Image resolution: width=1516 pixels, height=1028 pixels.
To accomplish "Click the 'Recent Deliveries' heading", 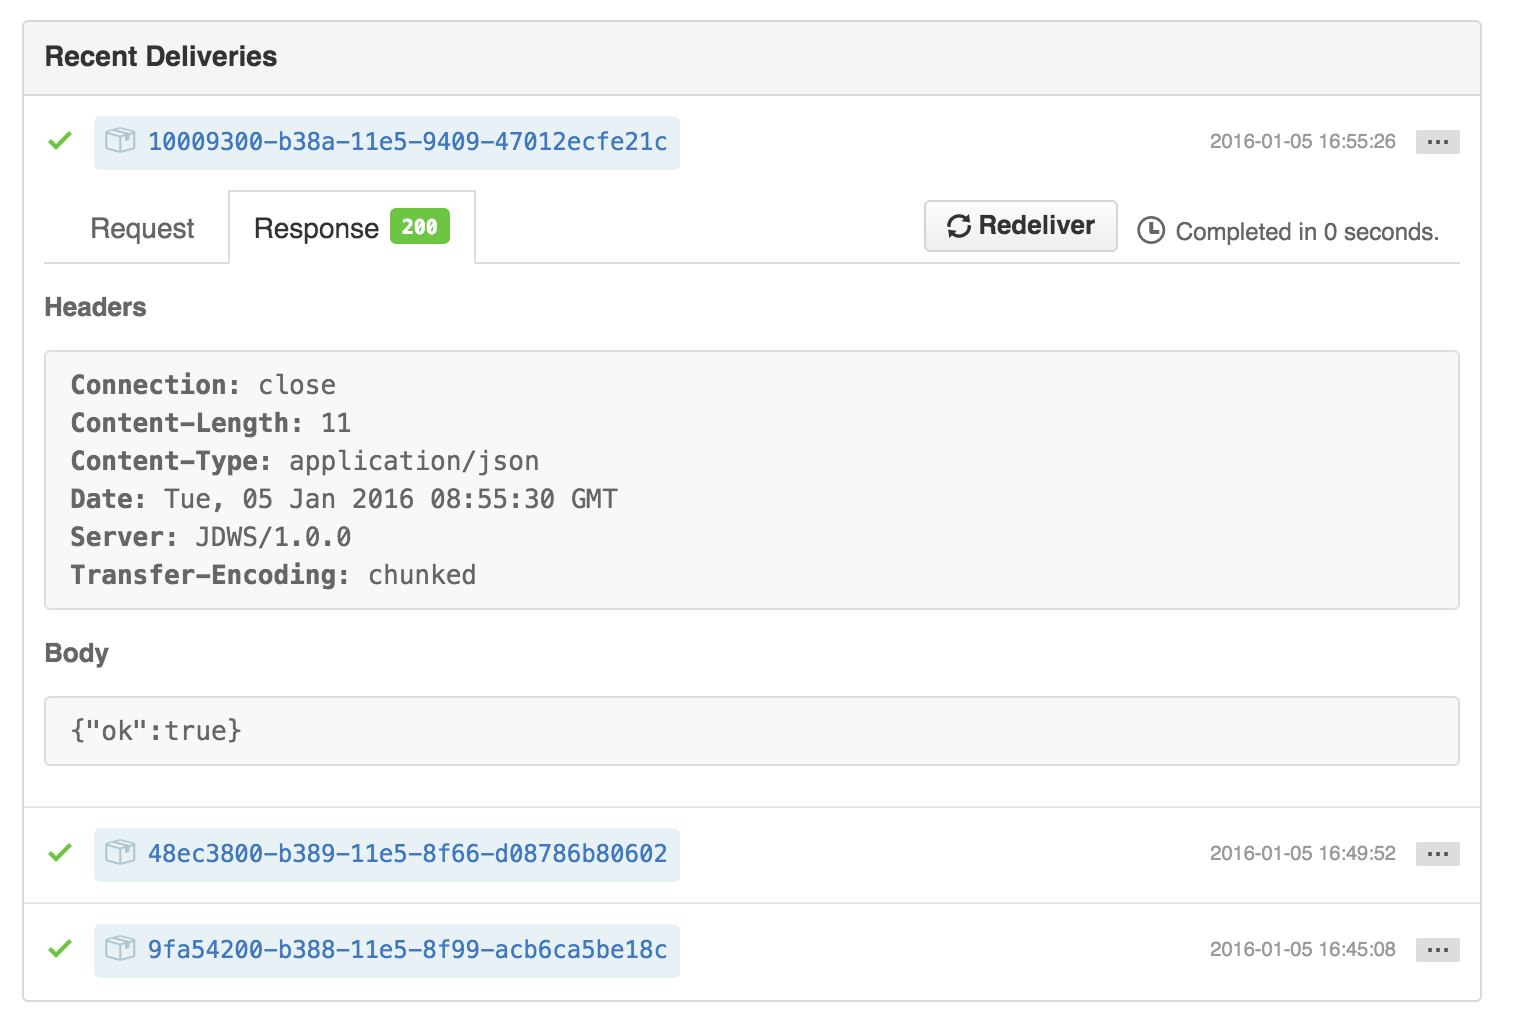I will (161, 57).
